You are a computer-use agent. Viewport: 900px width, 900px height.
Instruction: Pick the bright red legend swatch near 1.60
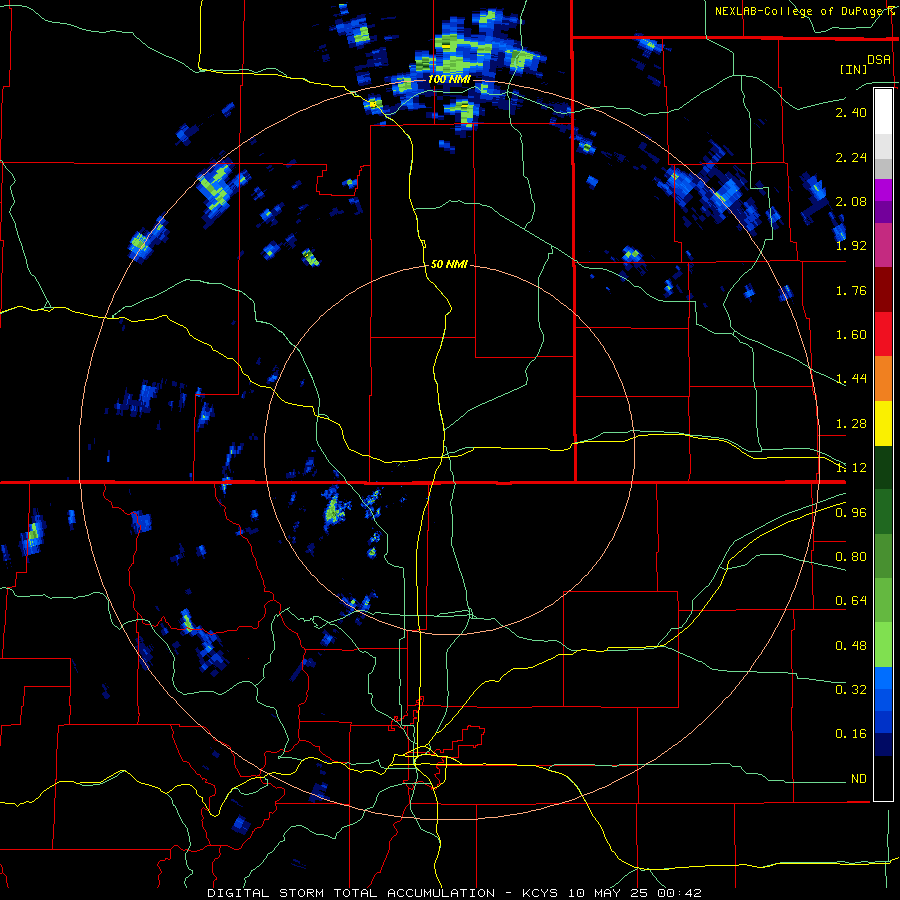coord(883,334)
